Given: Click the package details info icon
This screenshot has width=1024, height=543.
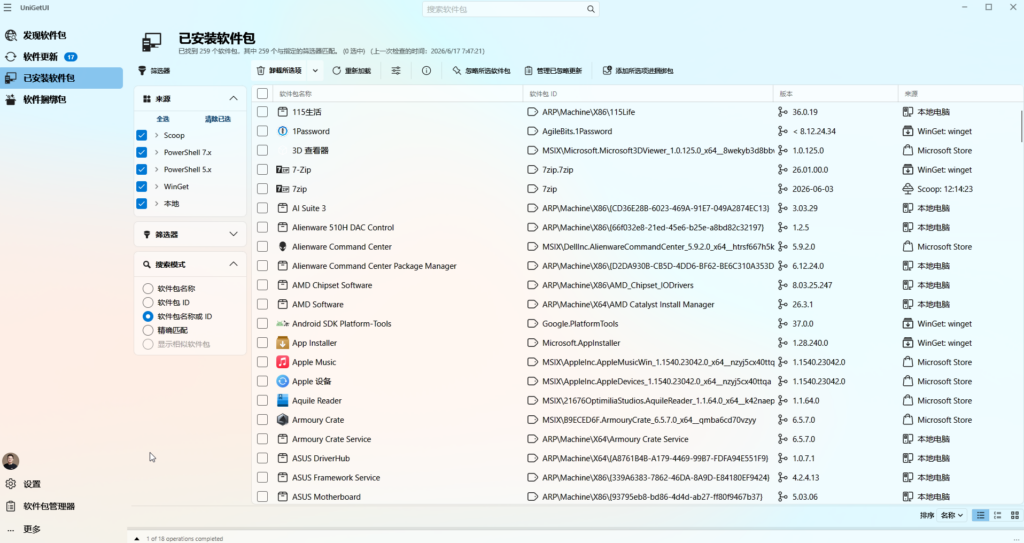Looking at the screenshot, I should (x=426, y=71).
